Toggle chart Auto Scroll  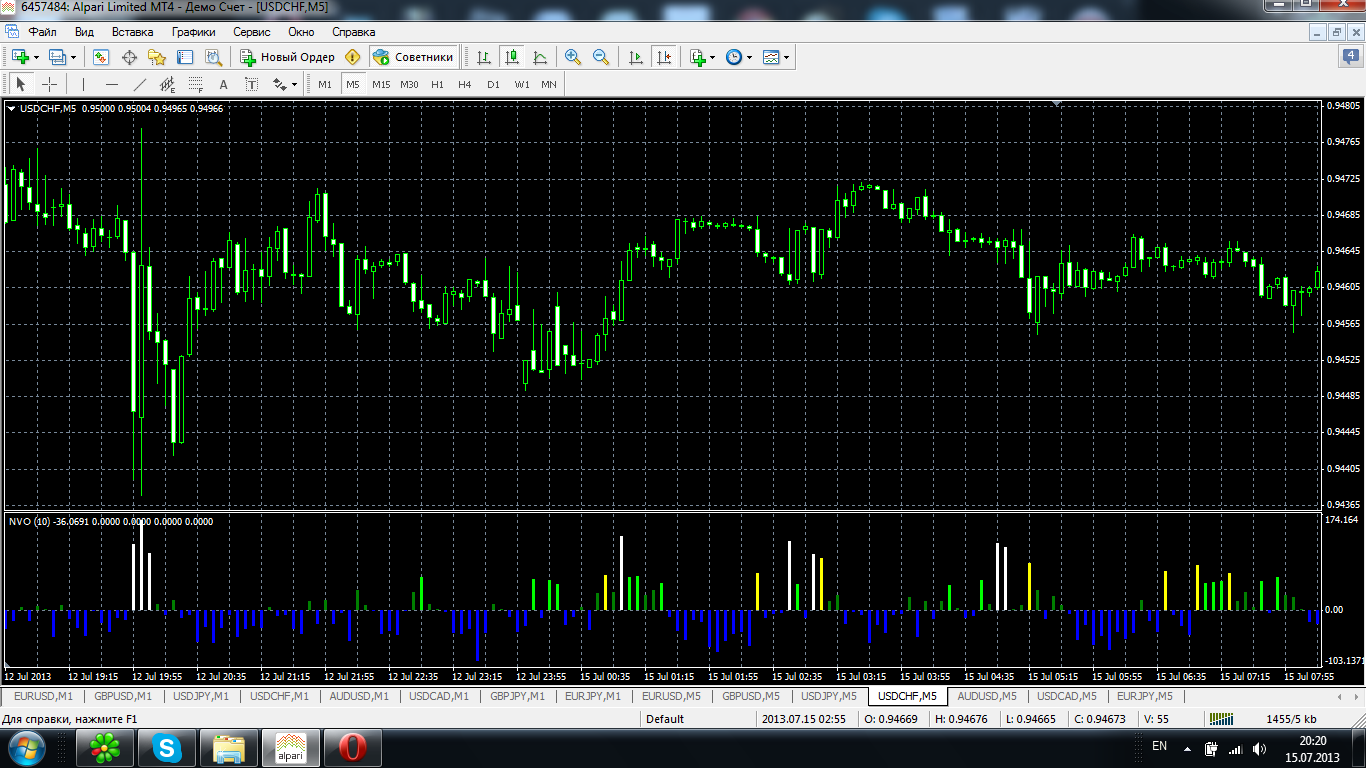[635, 57]
